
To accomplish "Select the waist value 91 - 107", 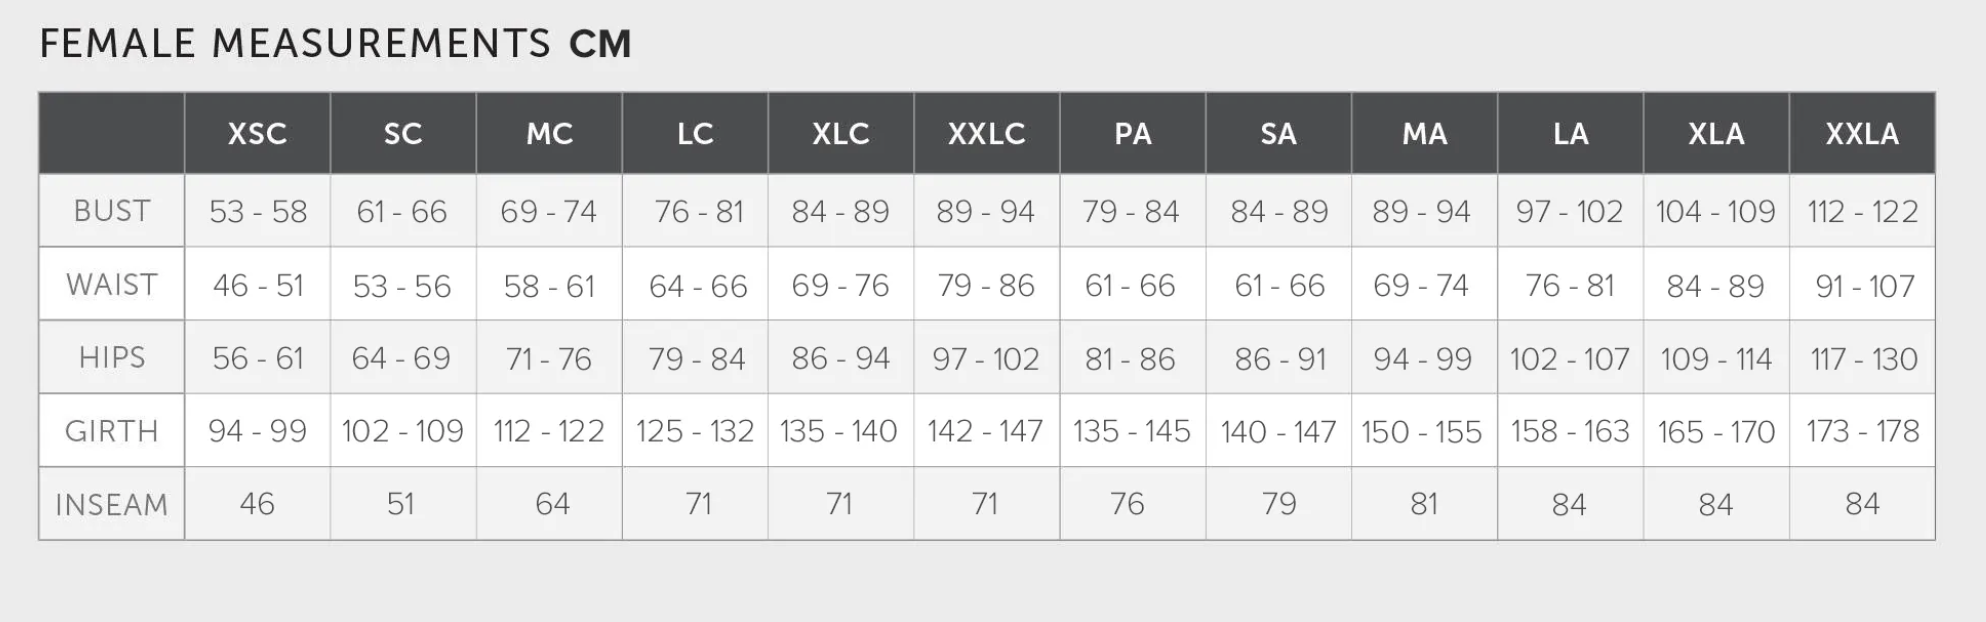I will 1864,286.
